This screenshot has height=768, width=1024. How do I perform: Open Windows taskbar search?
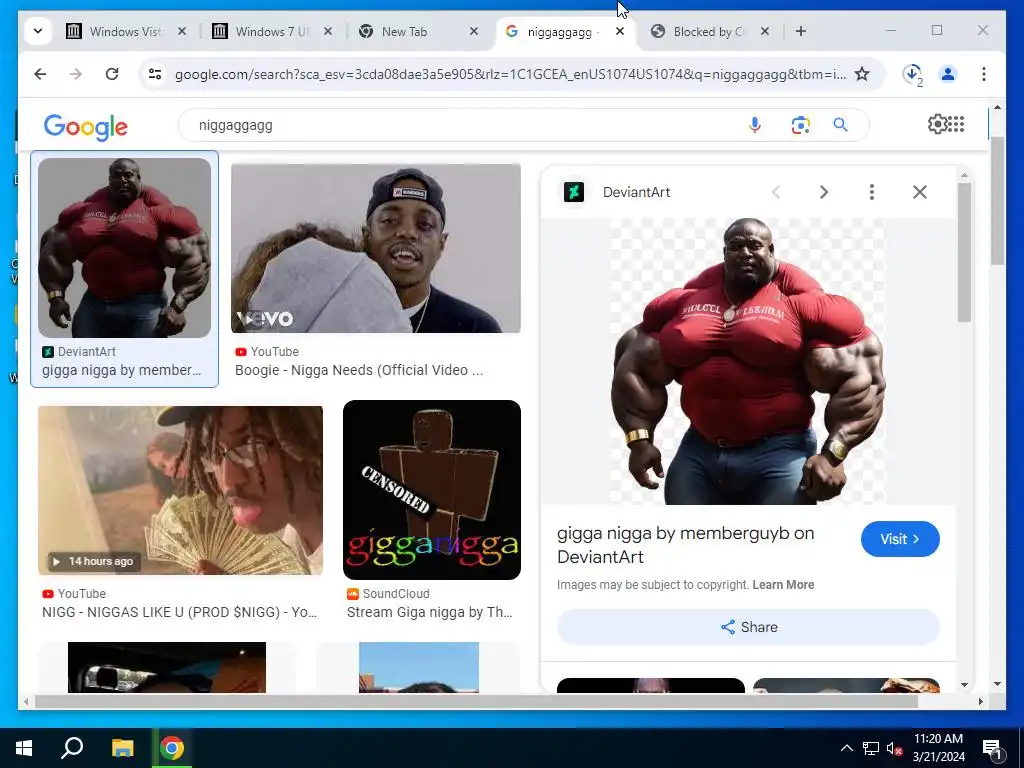[x=72, y=748]
